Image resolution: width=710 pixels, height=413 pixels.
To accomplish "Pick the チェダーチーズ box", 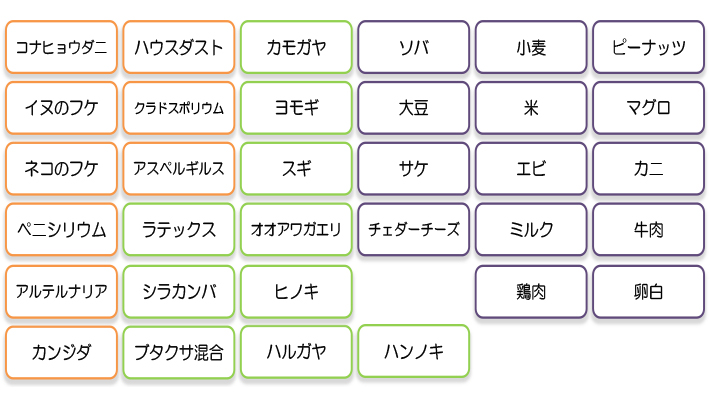I will (413, 230).
